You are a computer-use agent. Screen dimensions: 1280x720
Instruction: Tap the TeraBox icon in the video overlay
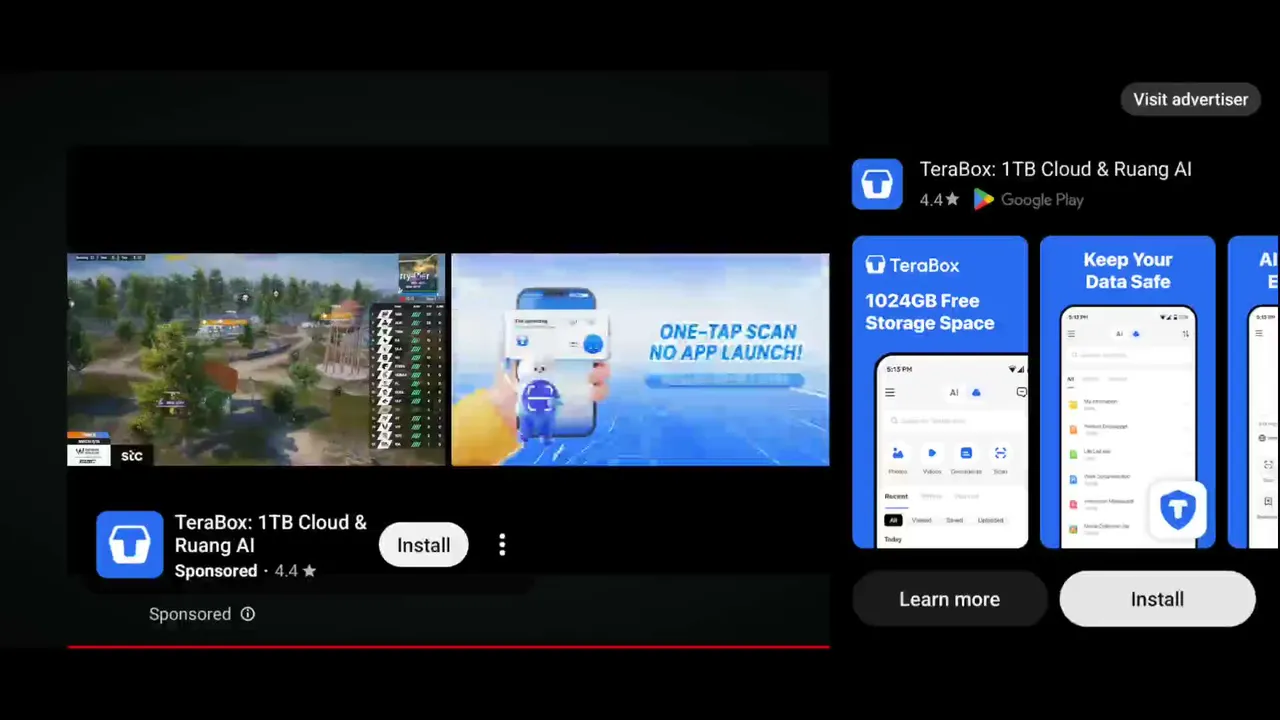(x=130, y=545)
